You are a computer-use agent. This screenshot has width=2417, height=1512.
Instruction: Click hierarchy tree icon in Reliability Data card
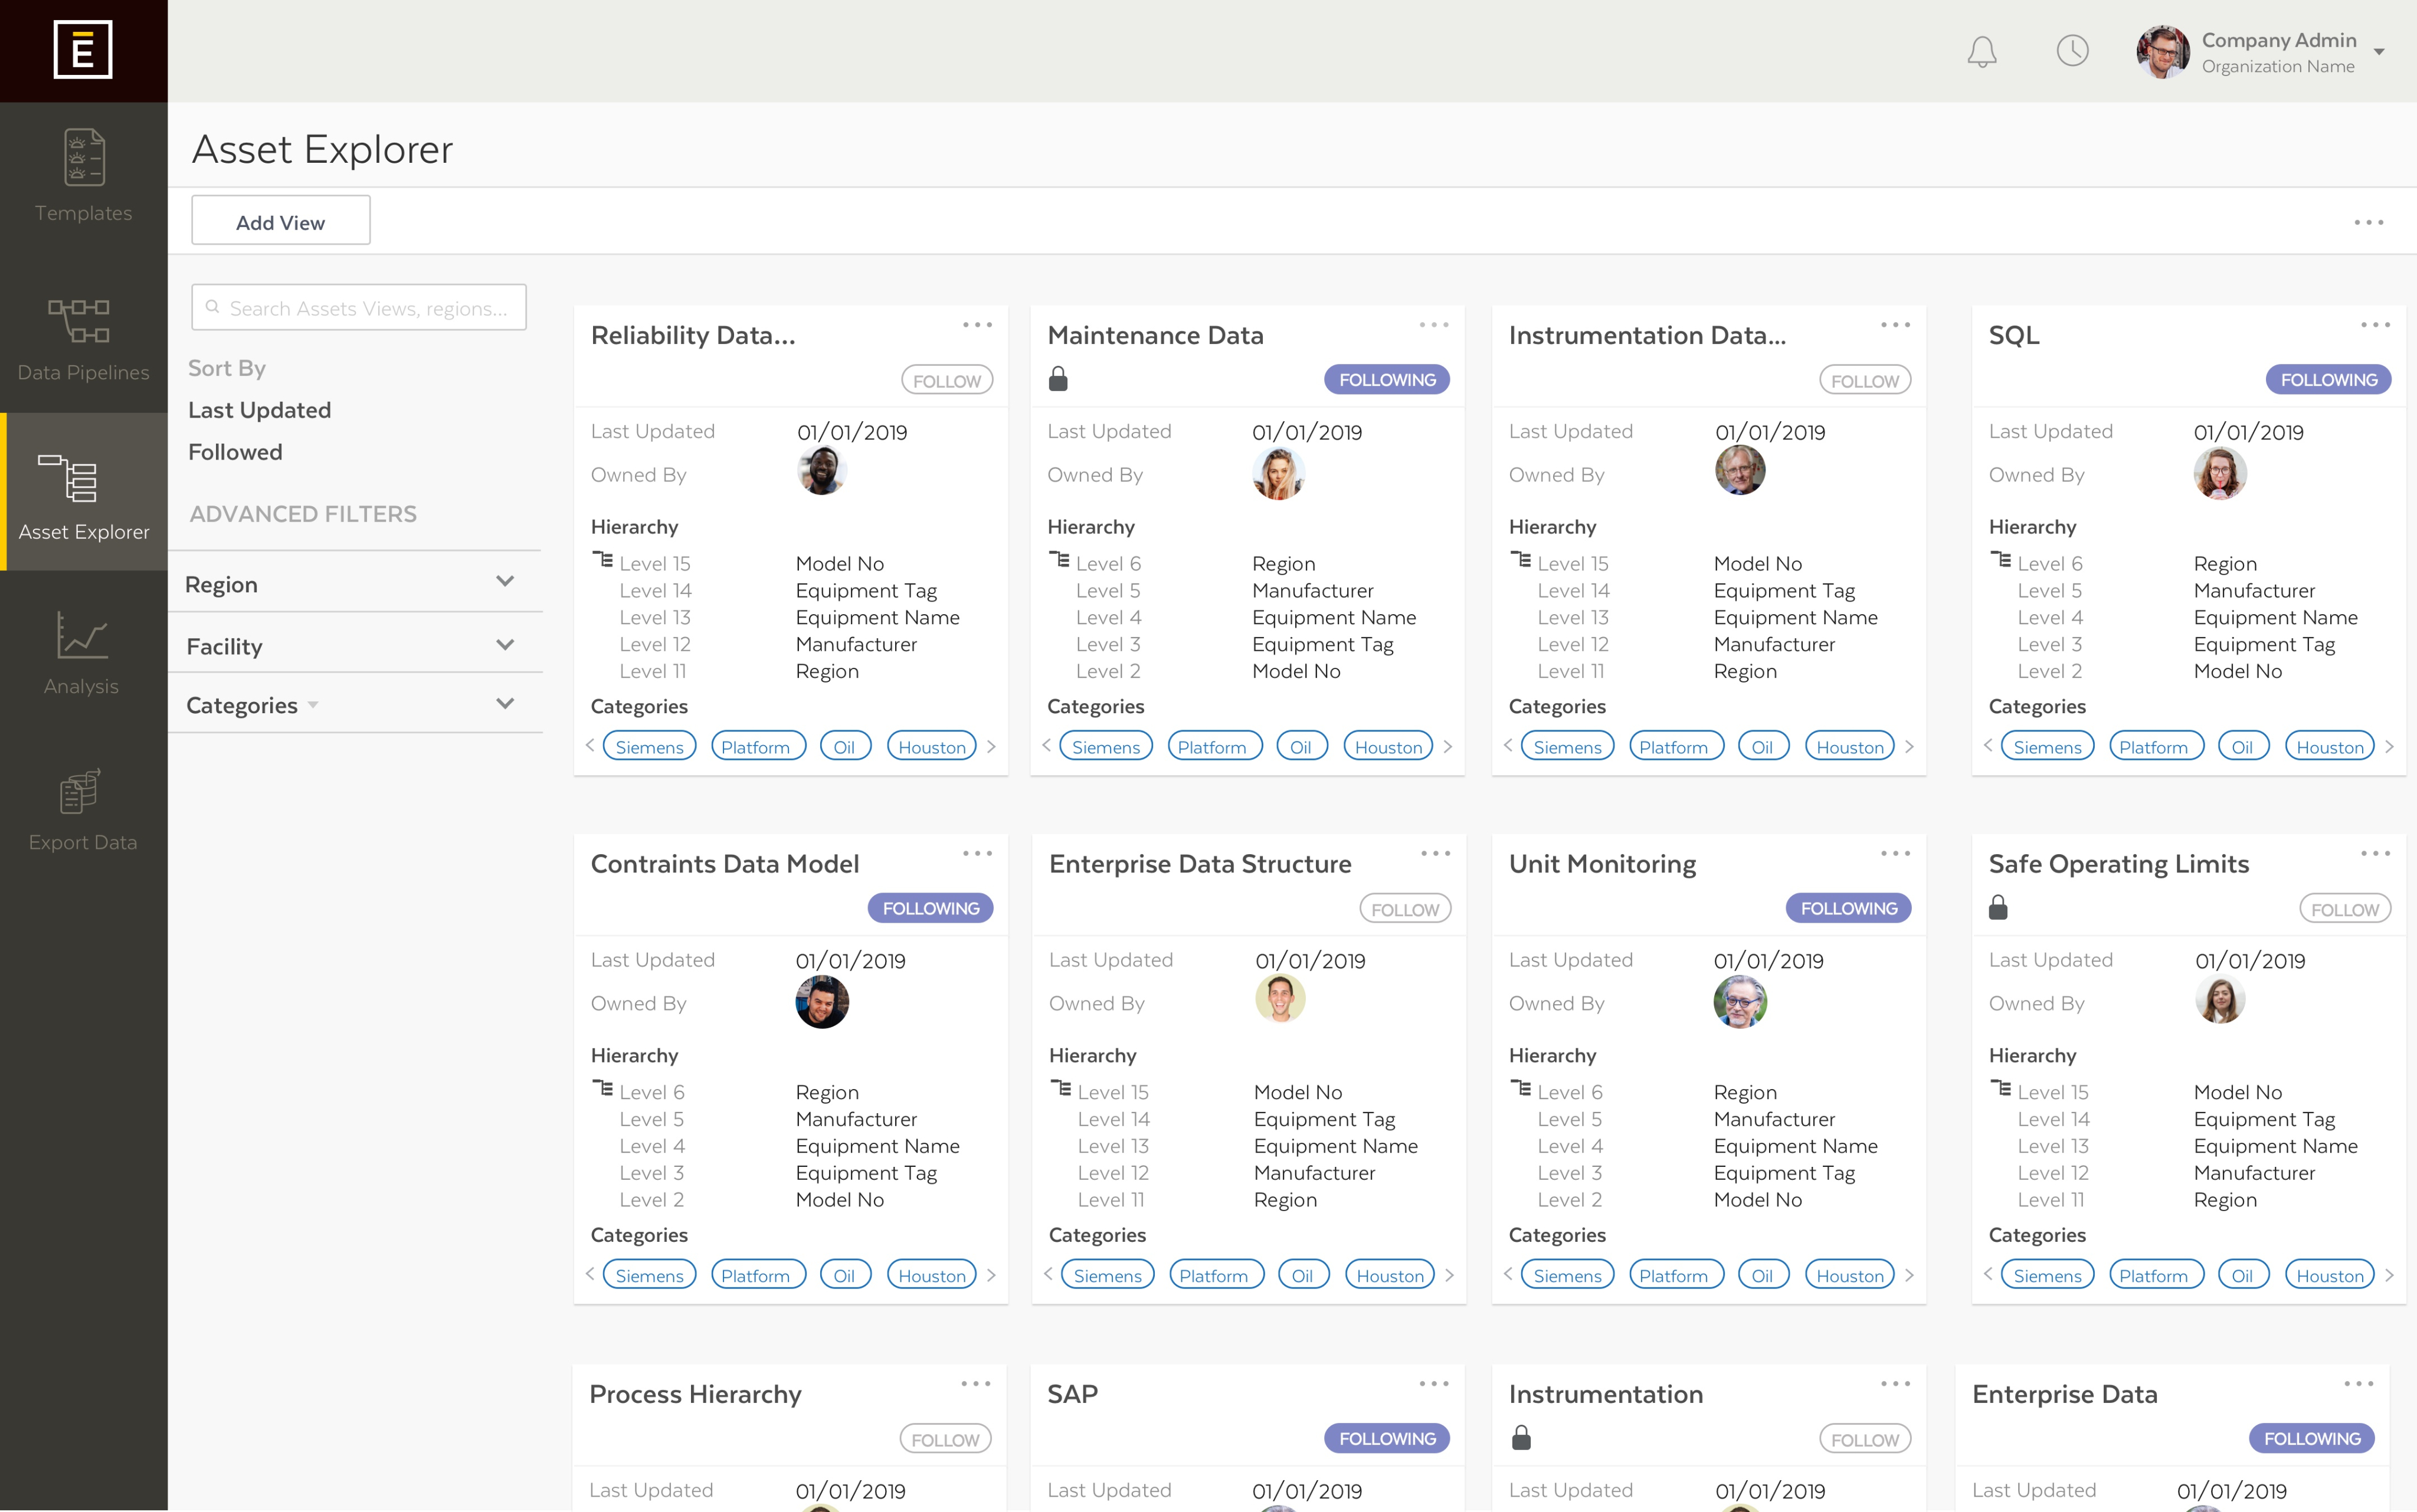(602, 560)
